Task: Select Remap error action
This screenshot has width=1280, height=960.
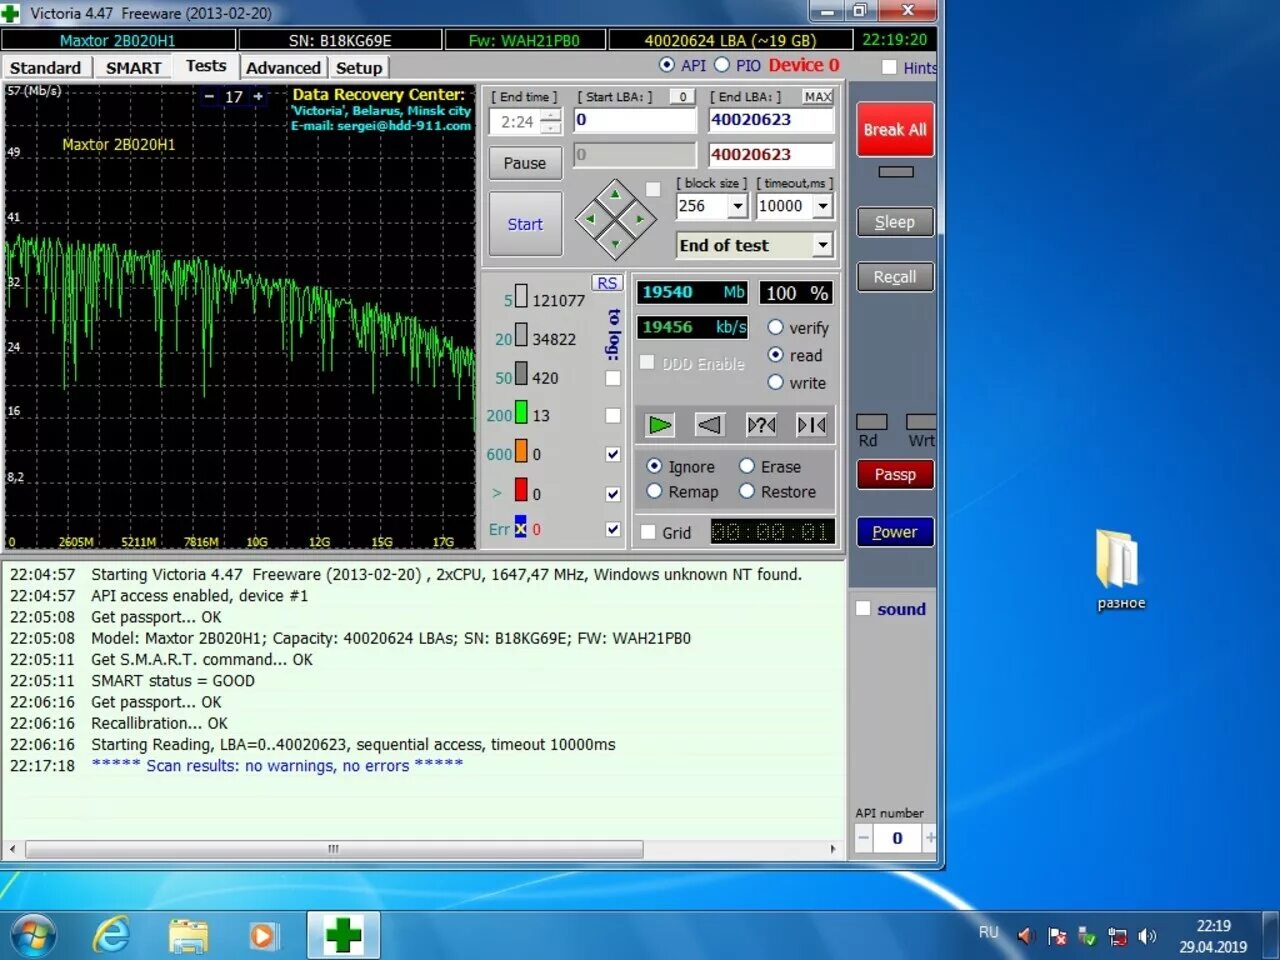Action: (654, 491)
